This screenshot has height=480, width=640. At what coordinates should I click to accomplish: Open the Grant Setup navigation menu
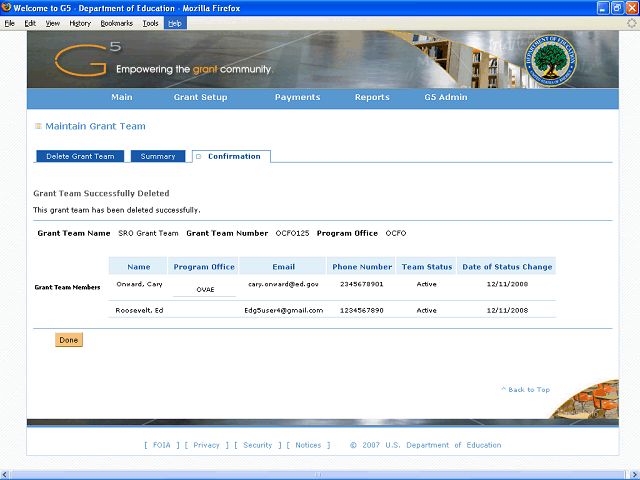click(x=200, y=98)
